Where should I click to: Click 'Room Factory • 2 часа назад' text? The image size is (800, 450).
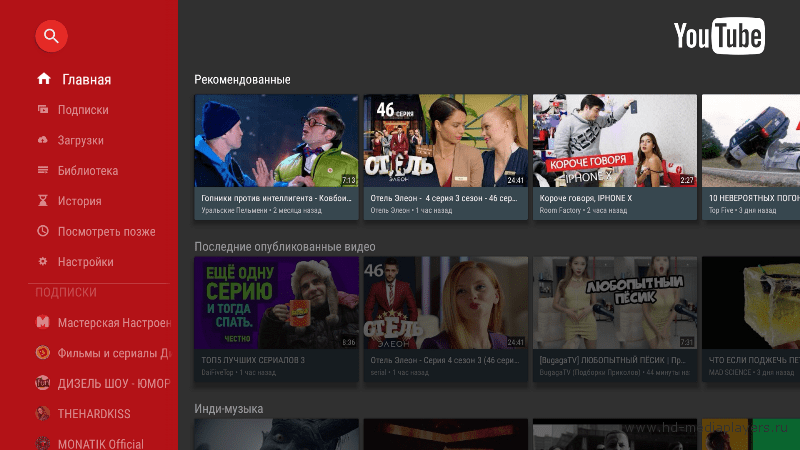(x=583, y=210)
